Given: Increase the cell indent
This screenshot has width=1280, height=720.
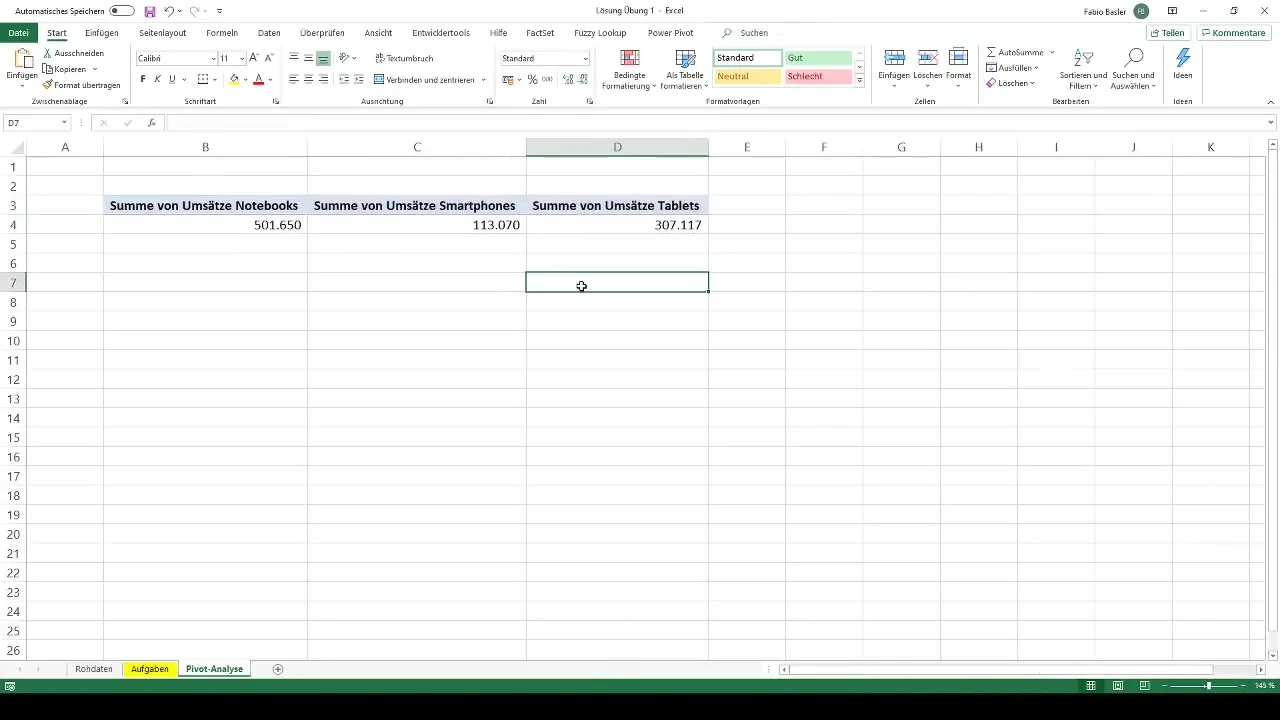Looking at the screenshot, I should (358, 79).
